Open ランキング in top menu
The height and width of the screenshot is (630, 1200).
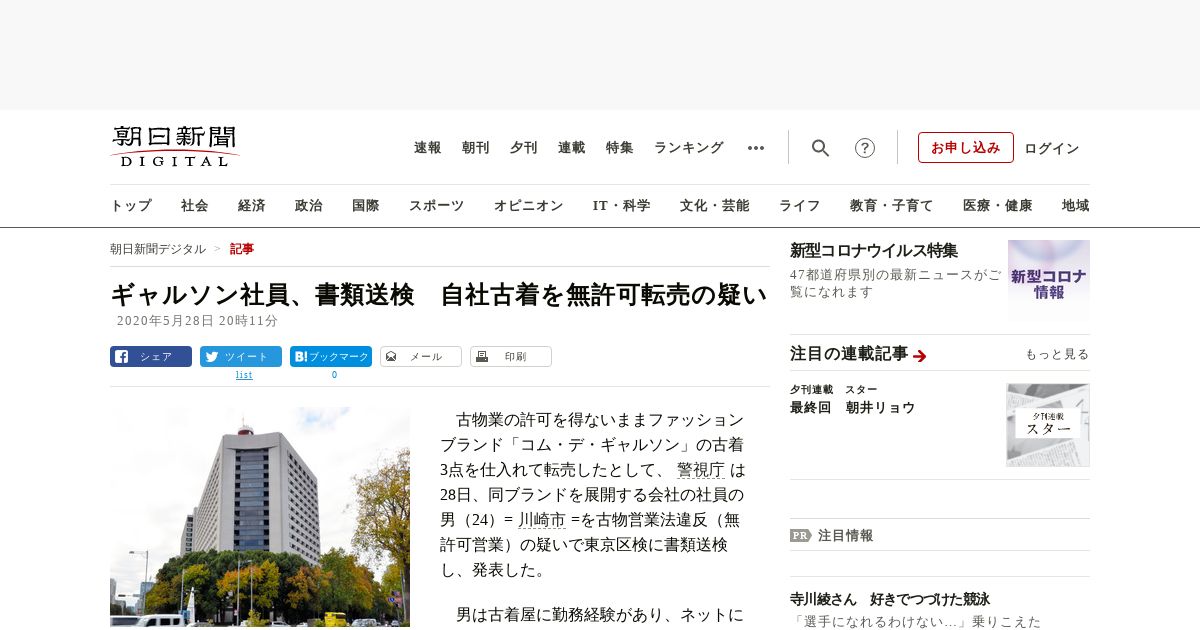tap(689, 148)
